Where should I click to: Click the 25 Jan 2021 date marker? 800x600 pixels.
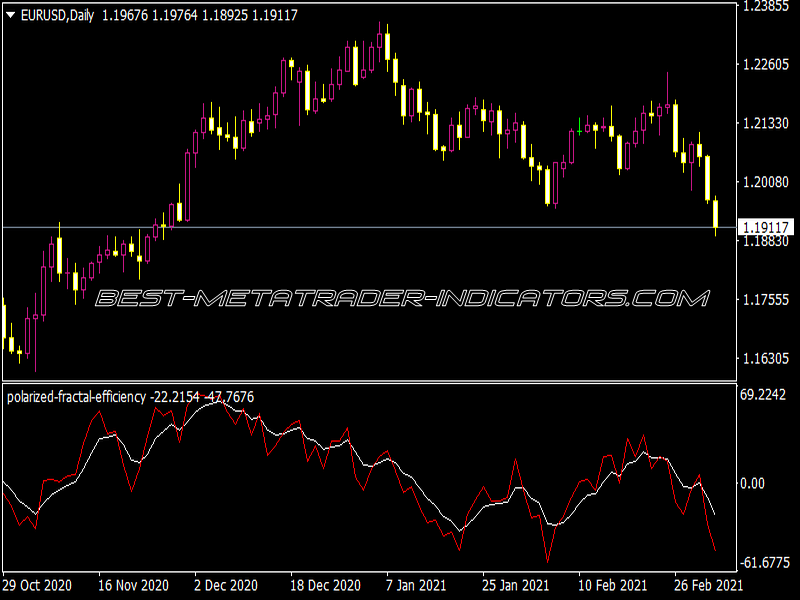click(x=515, y=585)
